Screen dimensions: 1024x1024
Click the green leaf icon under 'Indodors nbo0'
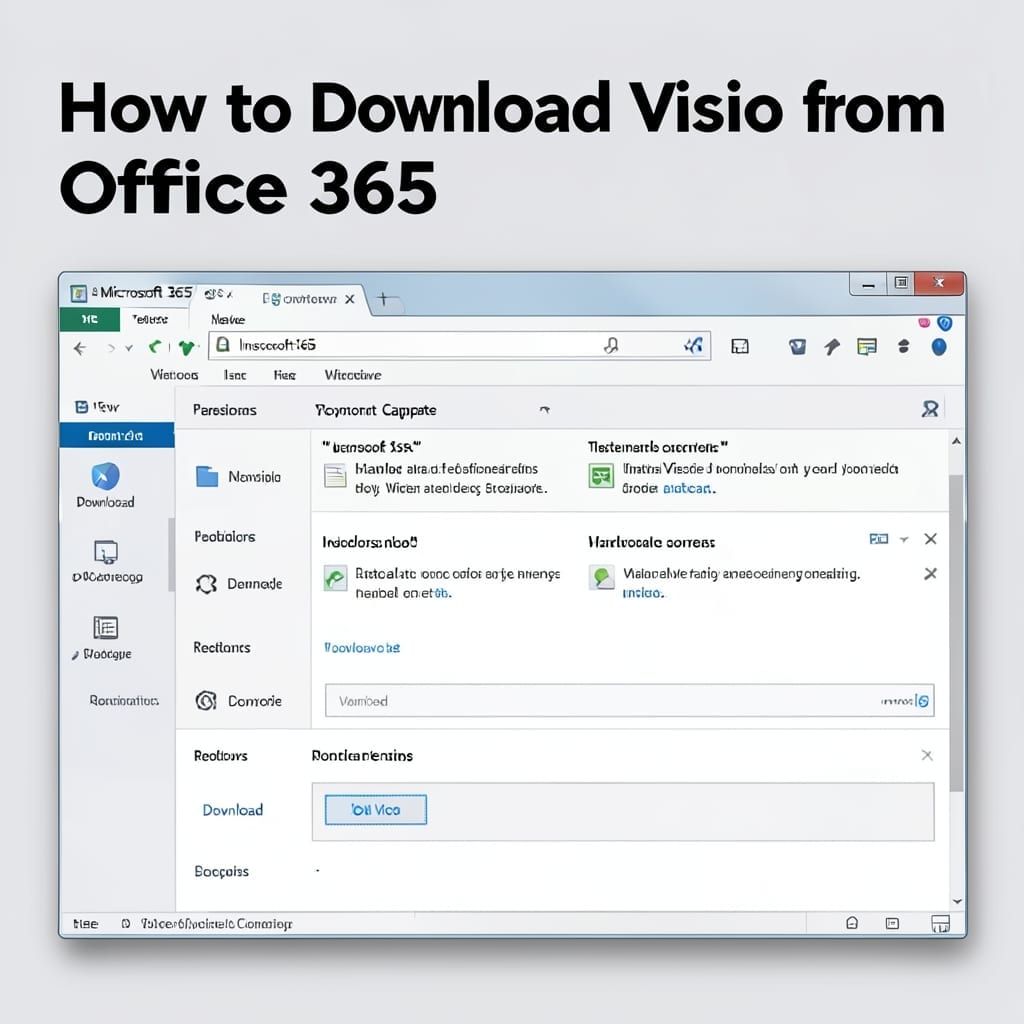point(336,579)
